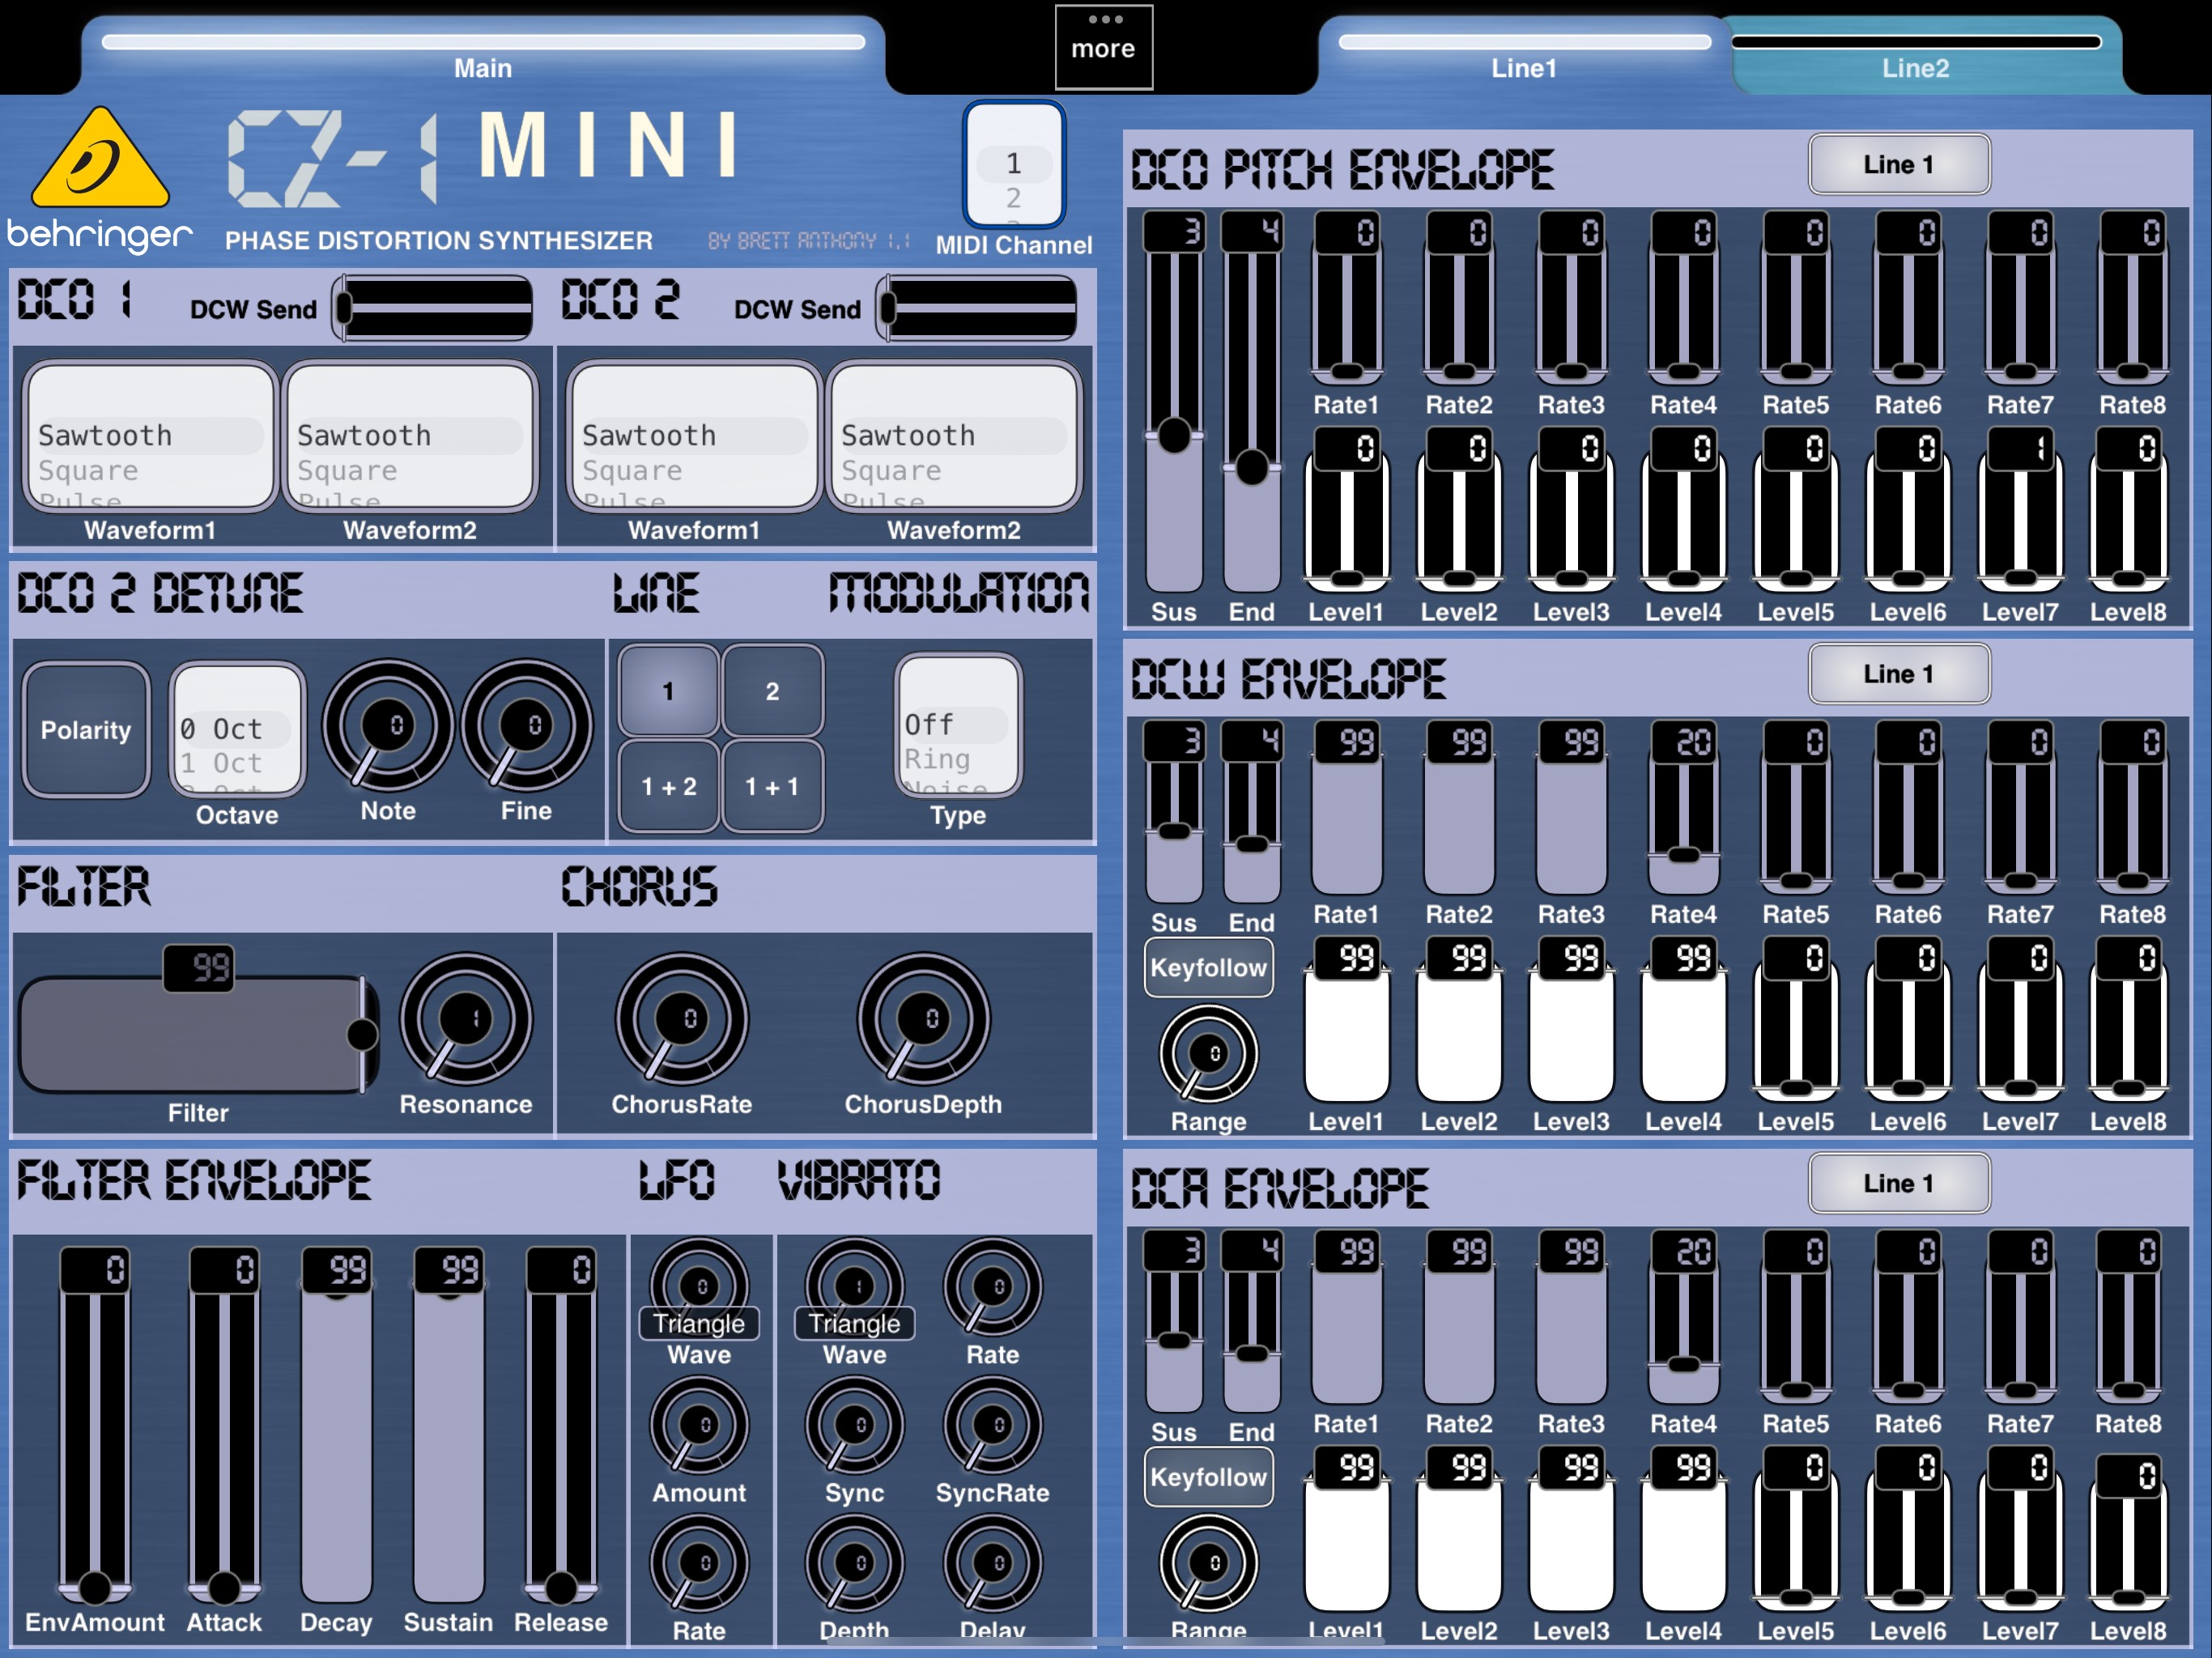Click Line 1 button in DCO Pitch Envelope
2212x1658 pixels.
pos(1899,164)
